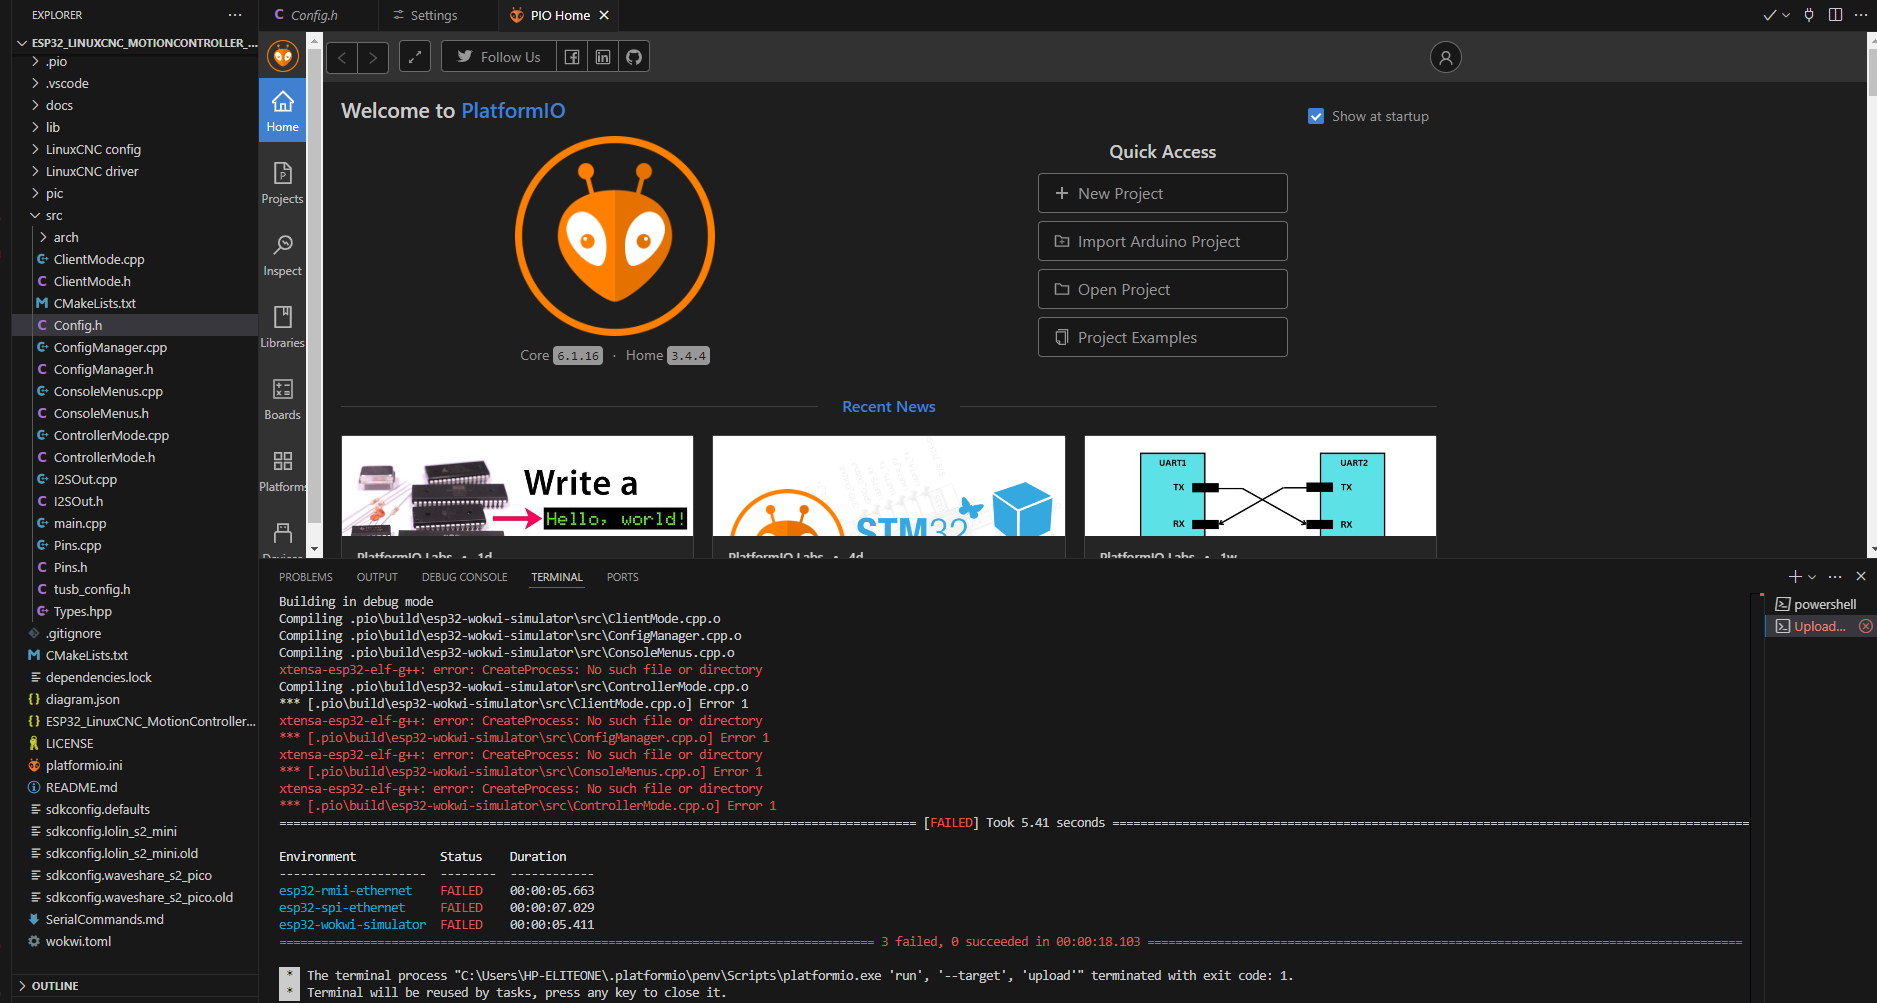1877x1003 pixels.
Task: Open Explorer more actions ellipsis
Action: [x=235, y=15]
